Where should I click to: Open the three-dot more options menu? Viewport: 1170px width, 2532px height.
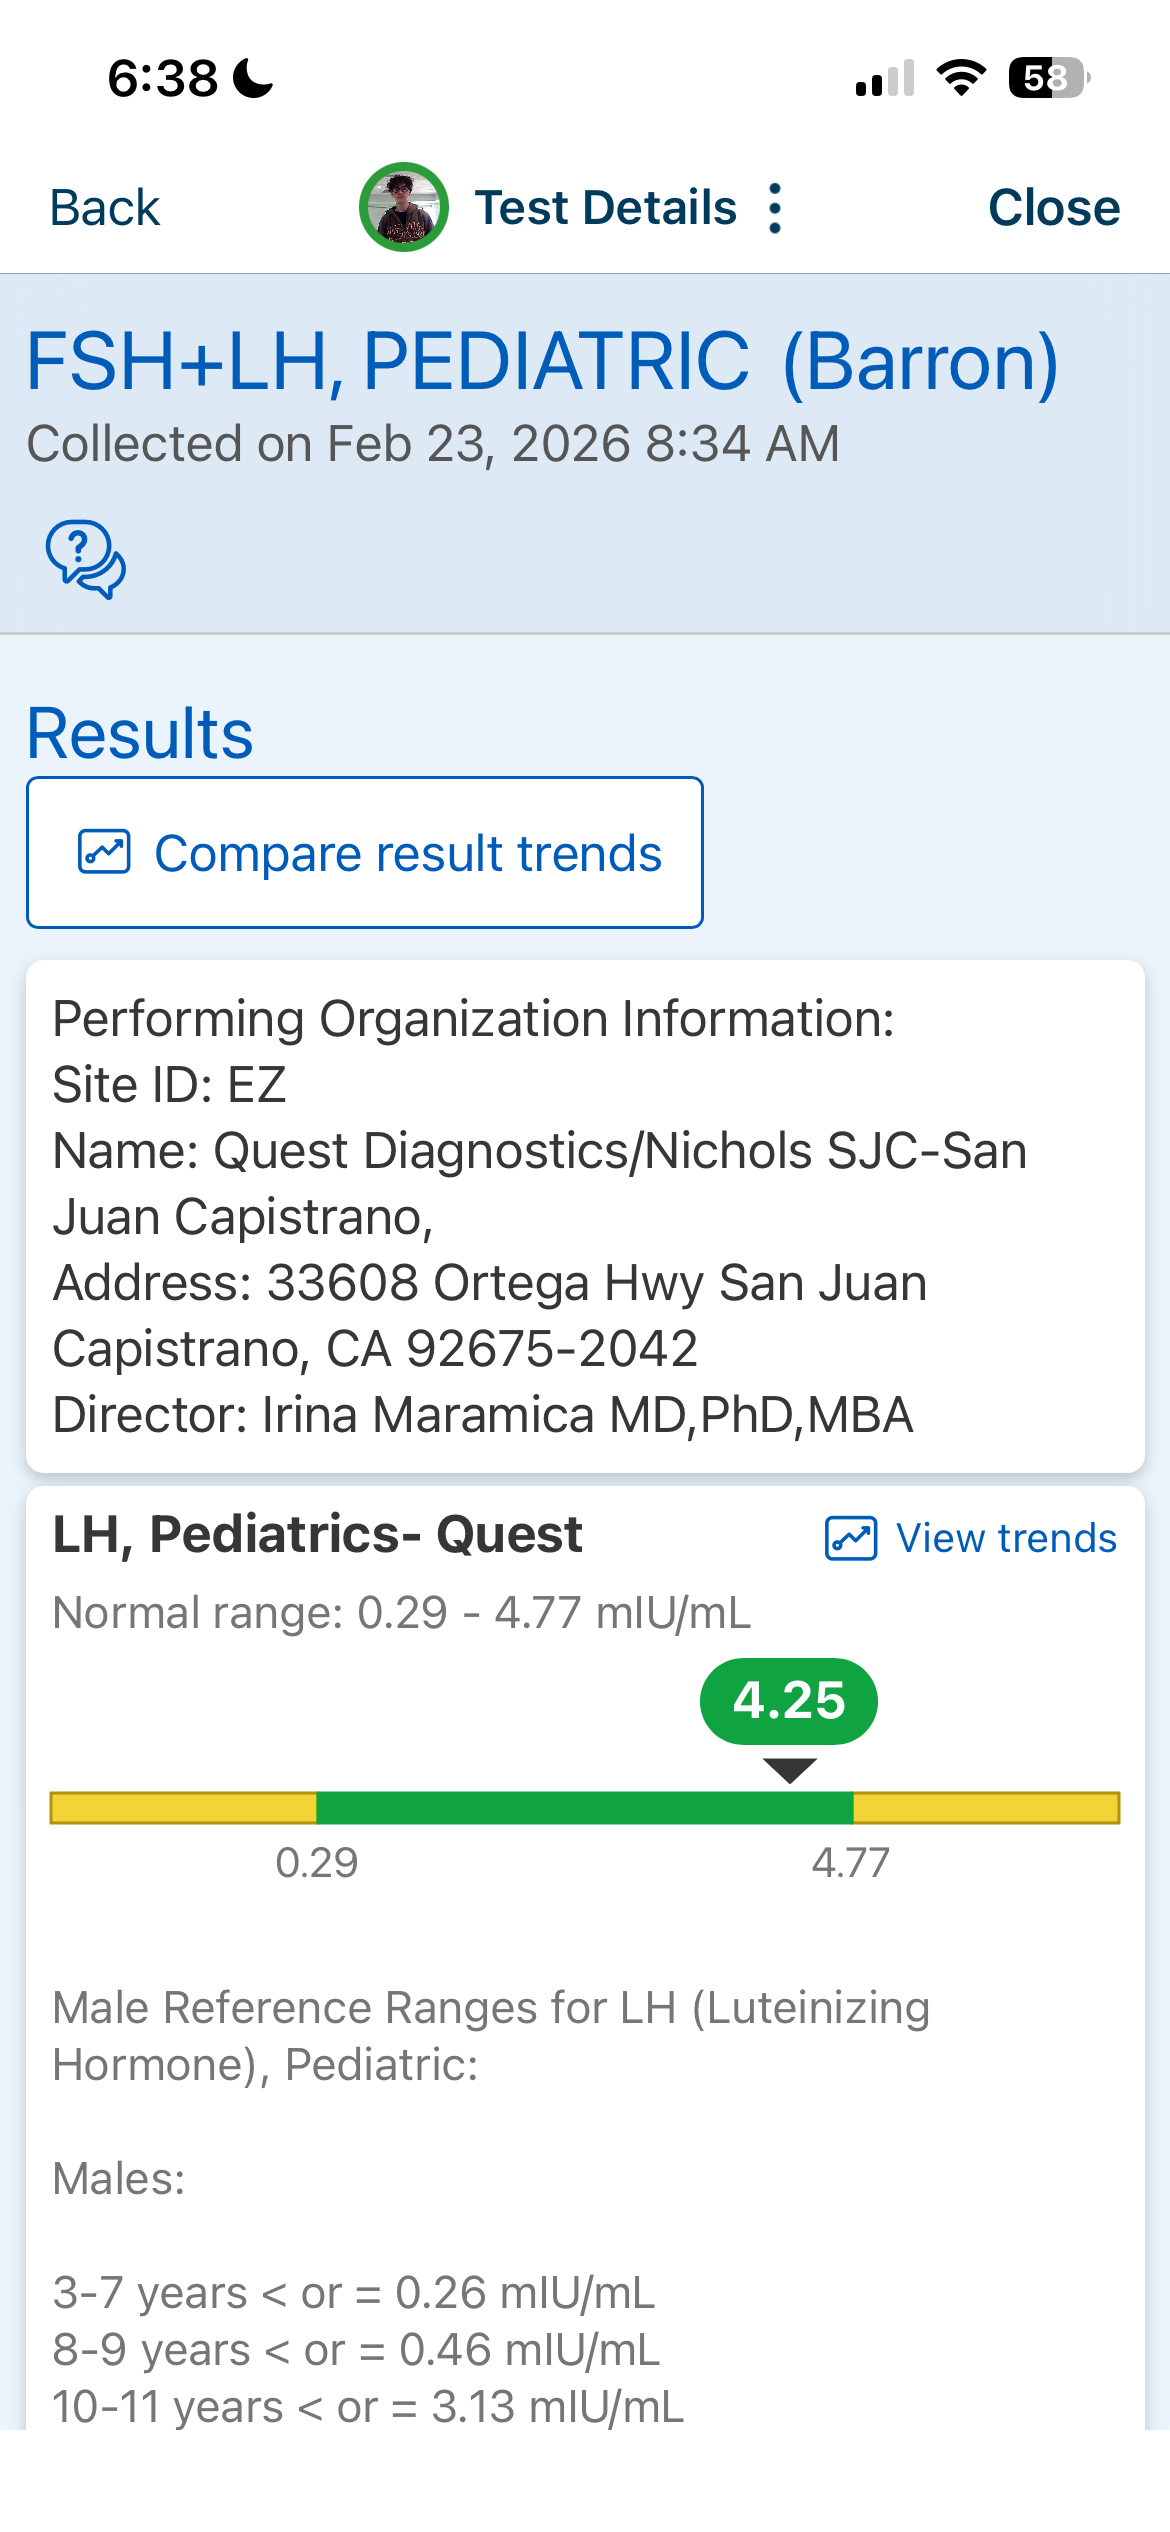click(x=775, y=208)
